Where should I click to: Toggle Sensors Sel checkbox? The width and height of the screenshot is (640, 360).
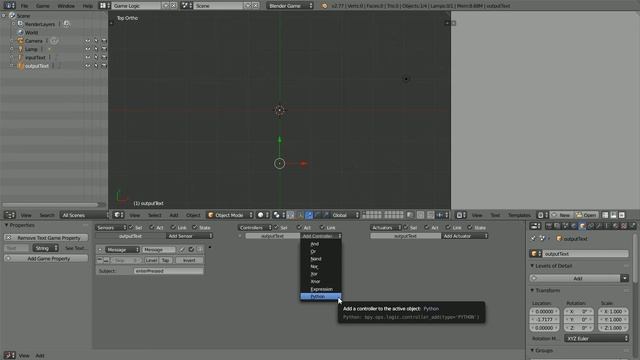click(131, 227)
